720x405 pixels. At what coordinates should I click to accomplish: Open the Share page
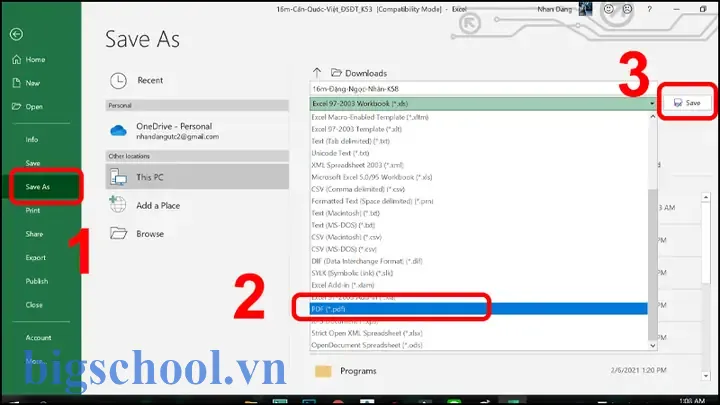coord(34,234)
